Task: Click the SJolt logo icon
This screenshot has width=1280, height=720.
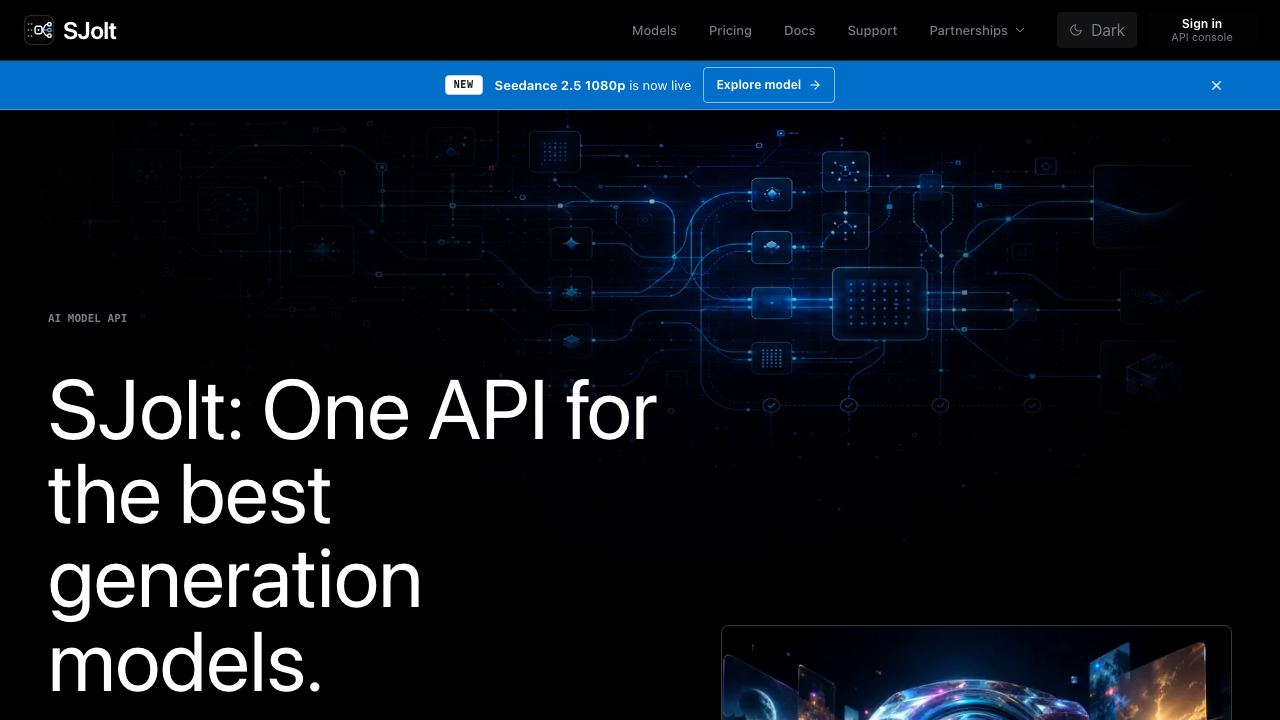Action: (x=39, y=30)
